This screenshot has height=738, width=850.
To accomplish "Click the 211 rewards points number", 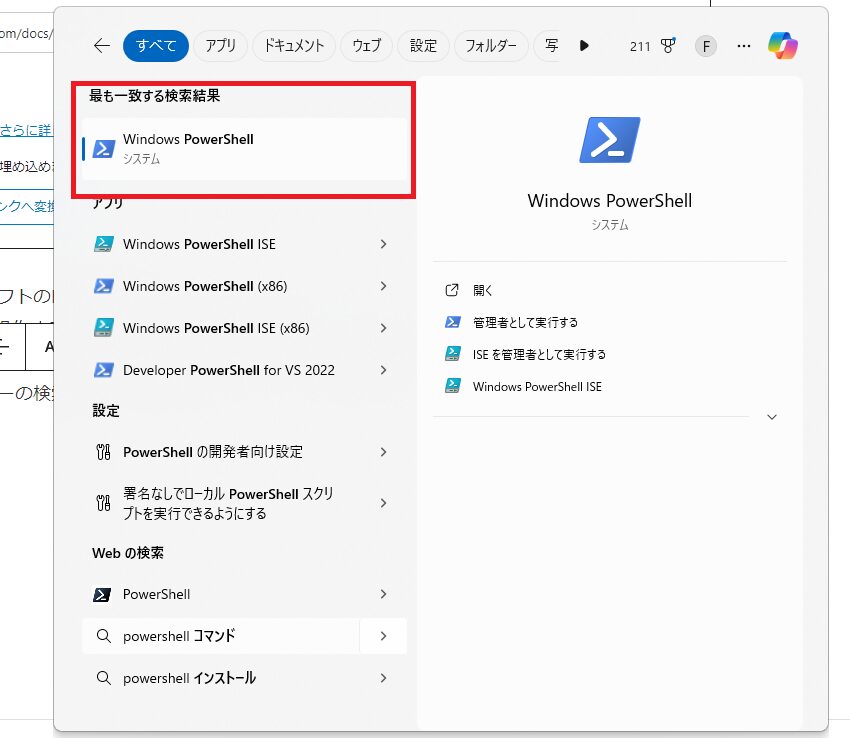I will (x=640, y=47).
